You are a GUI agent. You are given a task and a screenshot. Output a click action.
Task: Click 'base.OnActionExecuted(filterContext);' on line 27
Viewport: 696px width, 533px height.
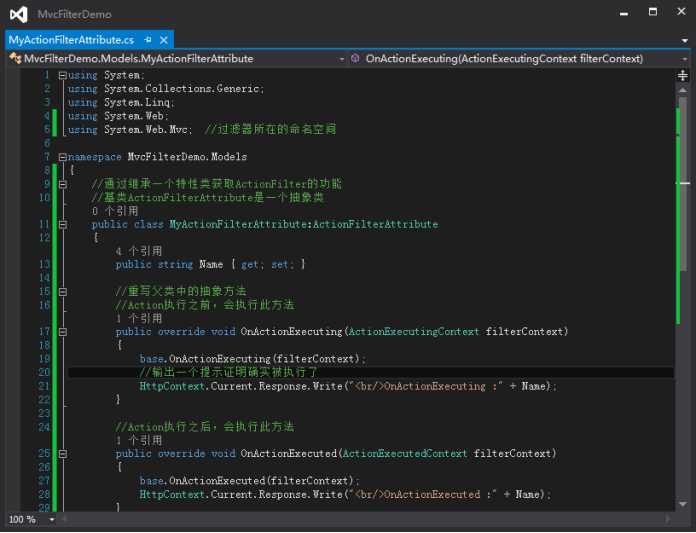(x=249, y=481)
